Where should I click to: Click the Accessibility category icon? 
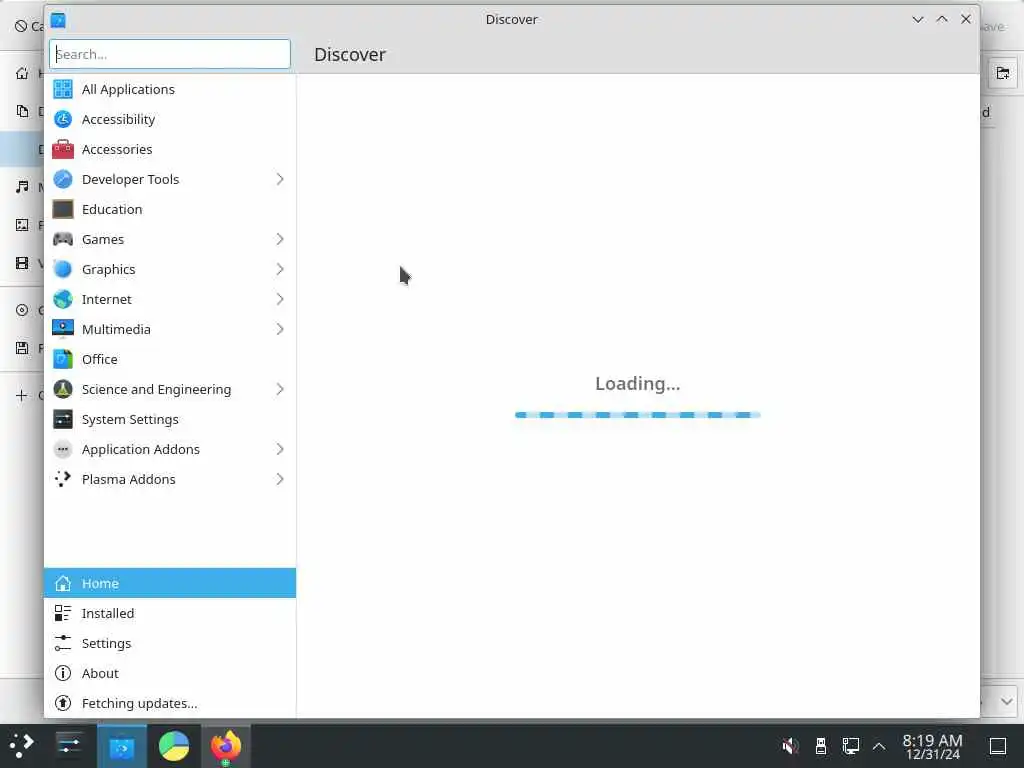(x=63, y=119)
